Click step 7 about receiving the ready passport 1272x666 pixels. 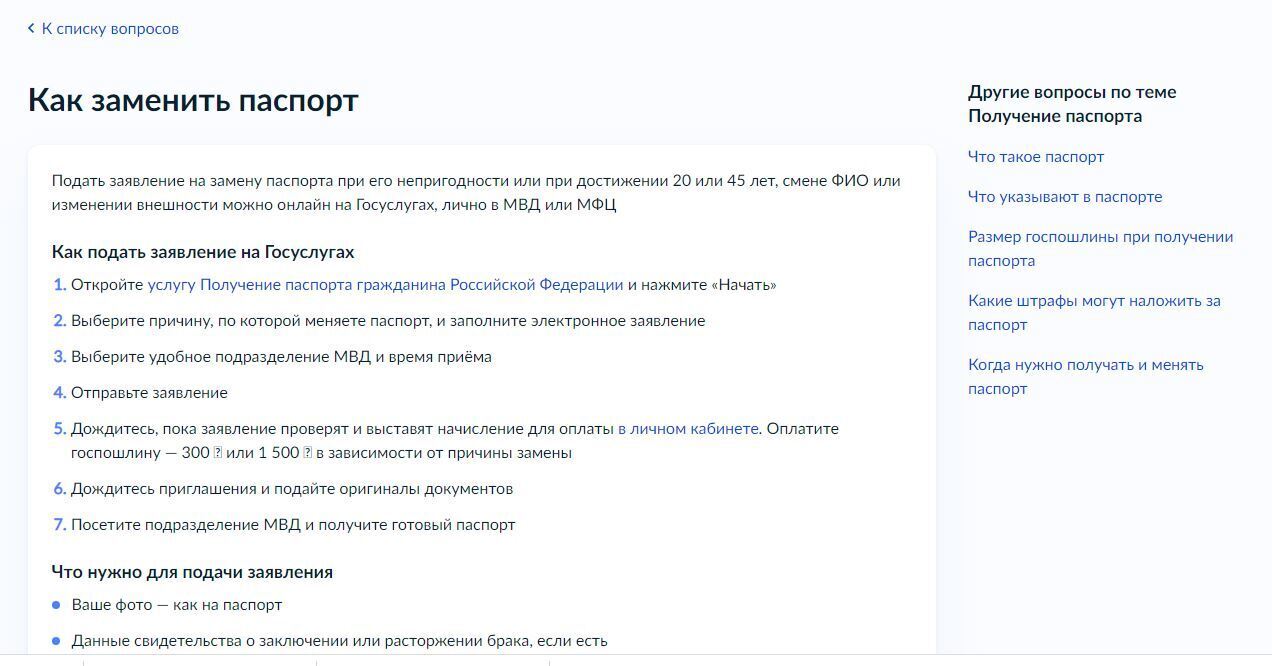coord(293,524)
